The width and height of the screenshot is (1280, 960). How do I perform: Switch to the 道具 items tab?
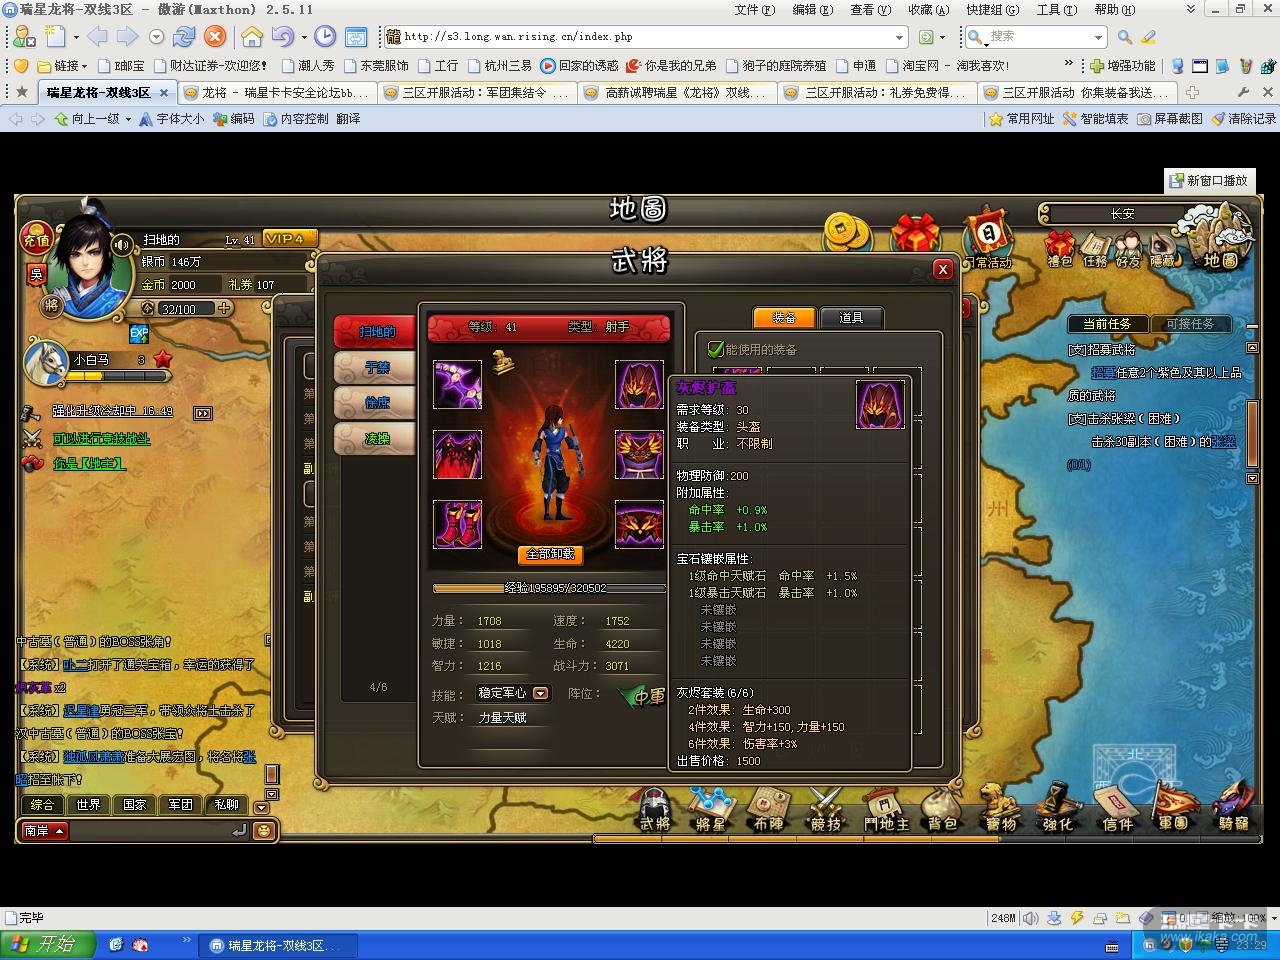[x=851, y=317]
